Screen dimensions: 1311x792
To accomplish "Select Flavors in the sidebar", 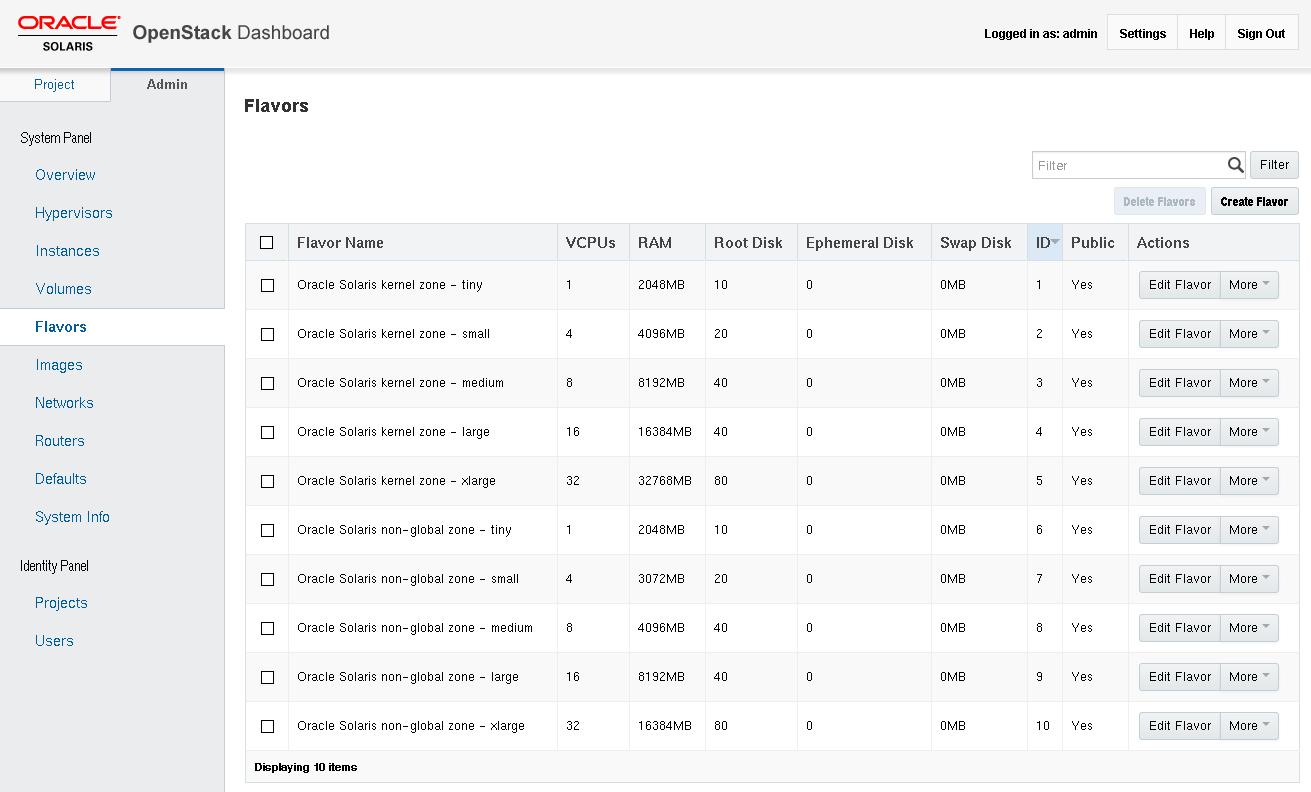I will tap(112, 327).
